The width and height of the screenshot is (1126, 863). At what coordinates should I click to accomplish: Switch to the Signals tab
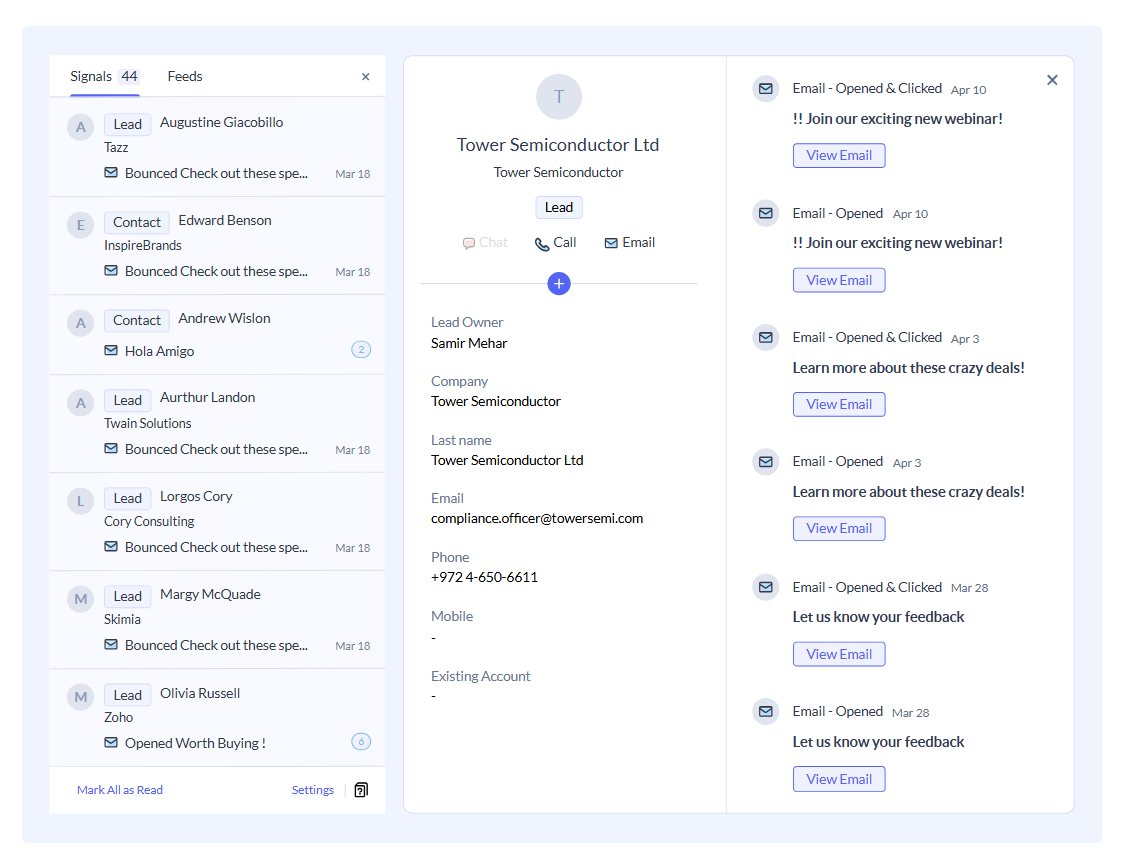[x=104, y=76]
